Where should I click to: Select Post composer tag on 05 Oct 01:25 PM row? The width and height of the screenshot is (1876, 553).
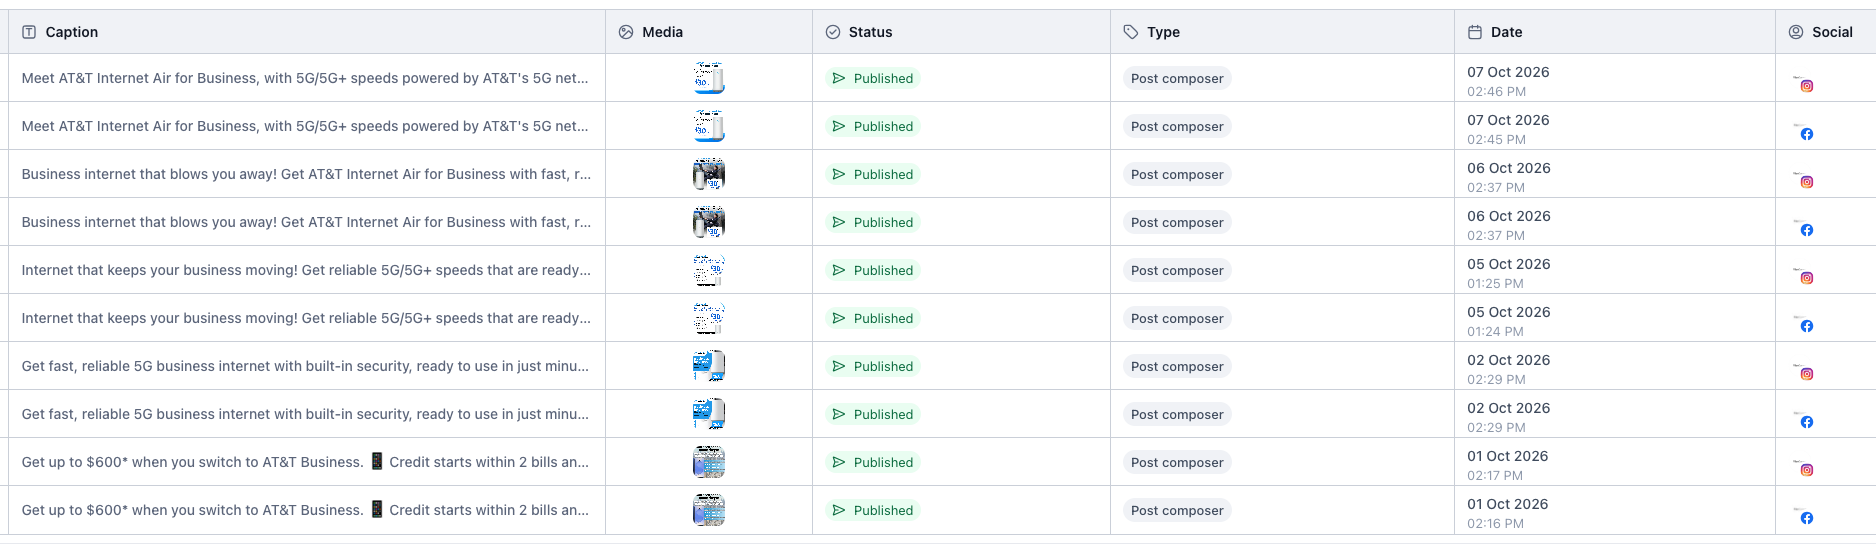pyautogui.click(x=1177, y=270)
